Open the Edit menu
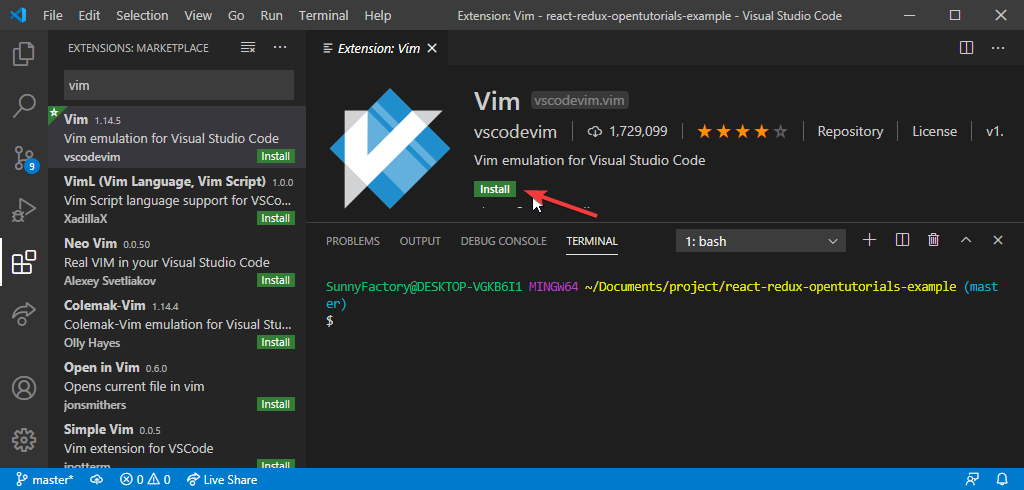The width and height of the screenshot is (1024, 490). click(x=89, y=15)
